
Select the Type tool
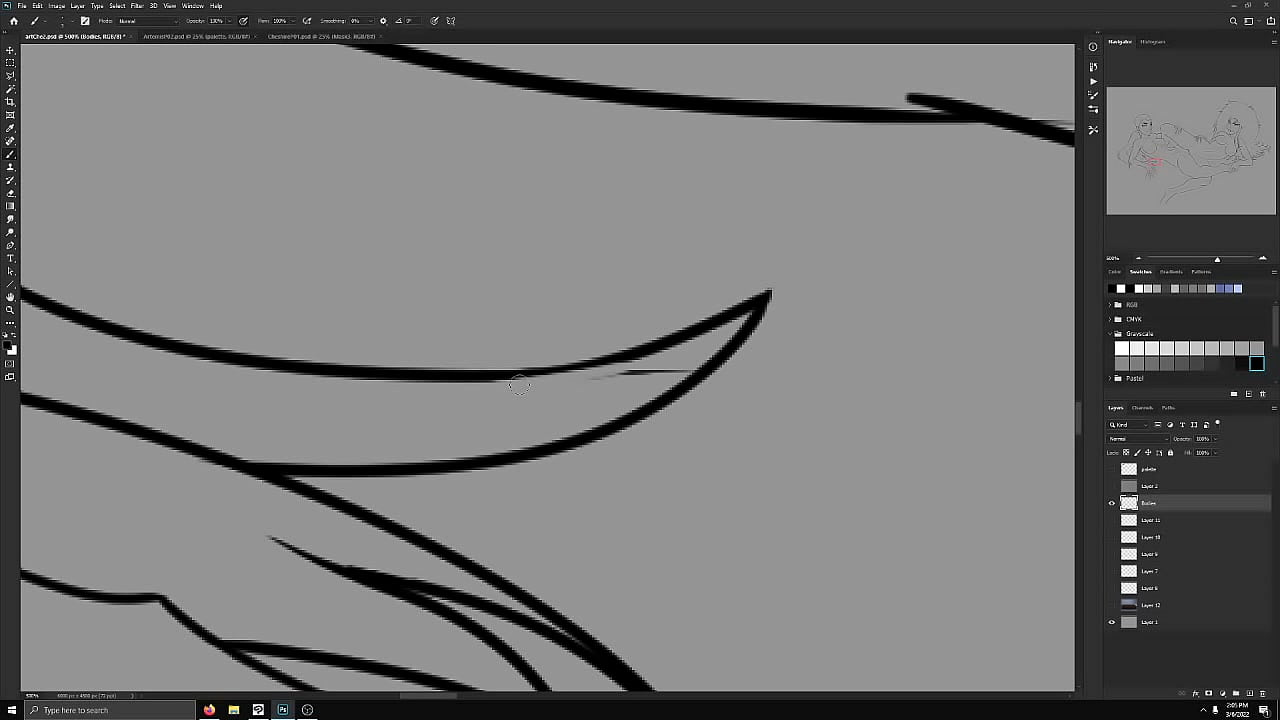[10, 258]
